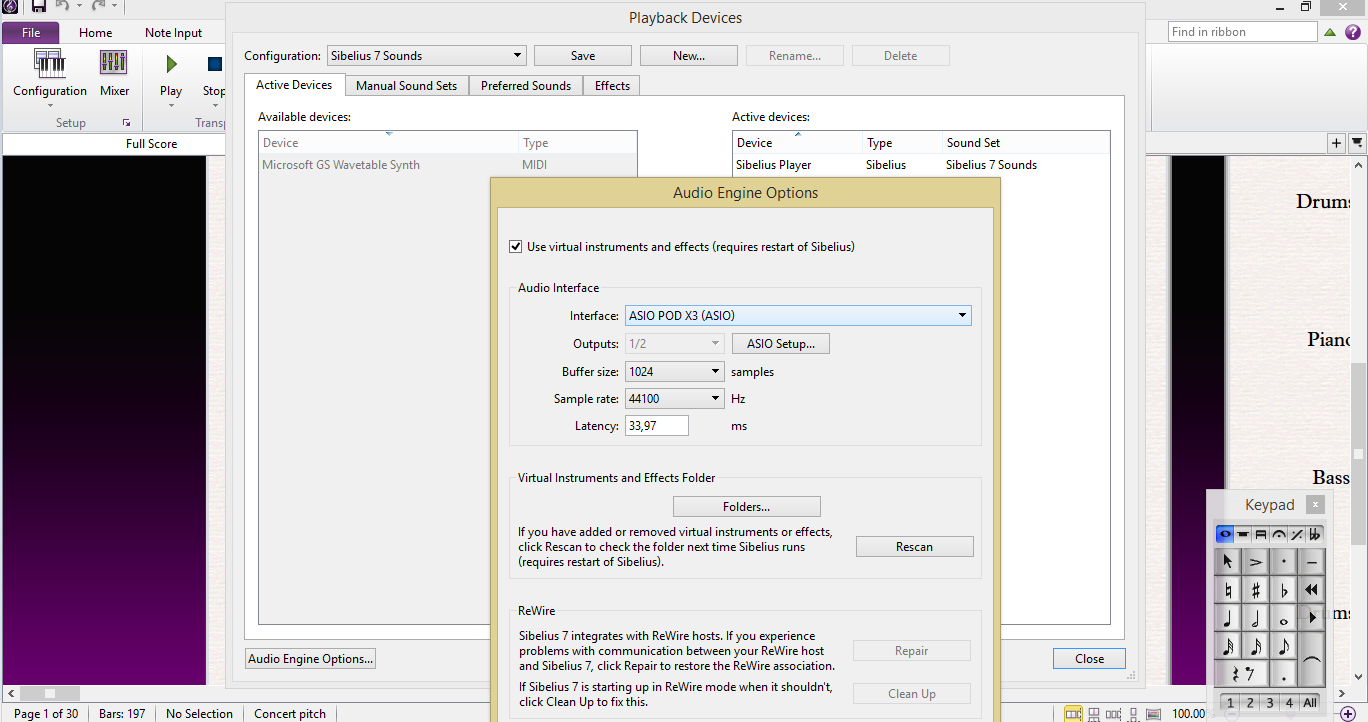Switch Keypad to voice 1
Viewport: 1368px width, 722px height.
click(x=1230, y=703)
